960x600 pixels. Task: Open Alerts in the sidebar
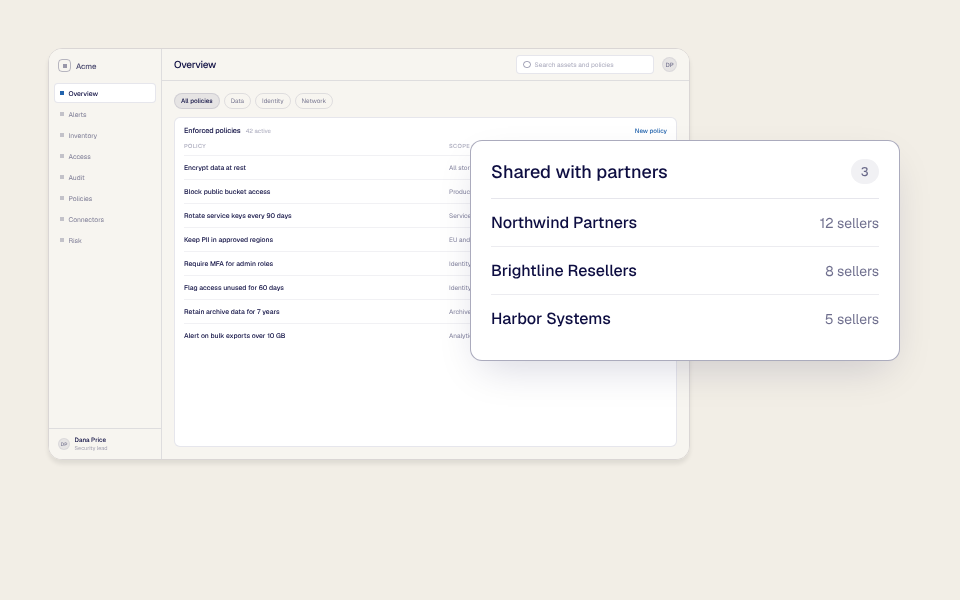105,114
